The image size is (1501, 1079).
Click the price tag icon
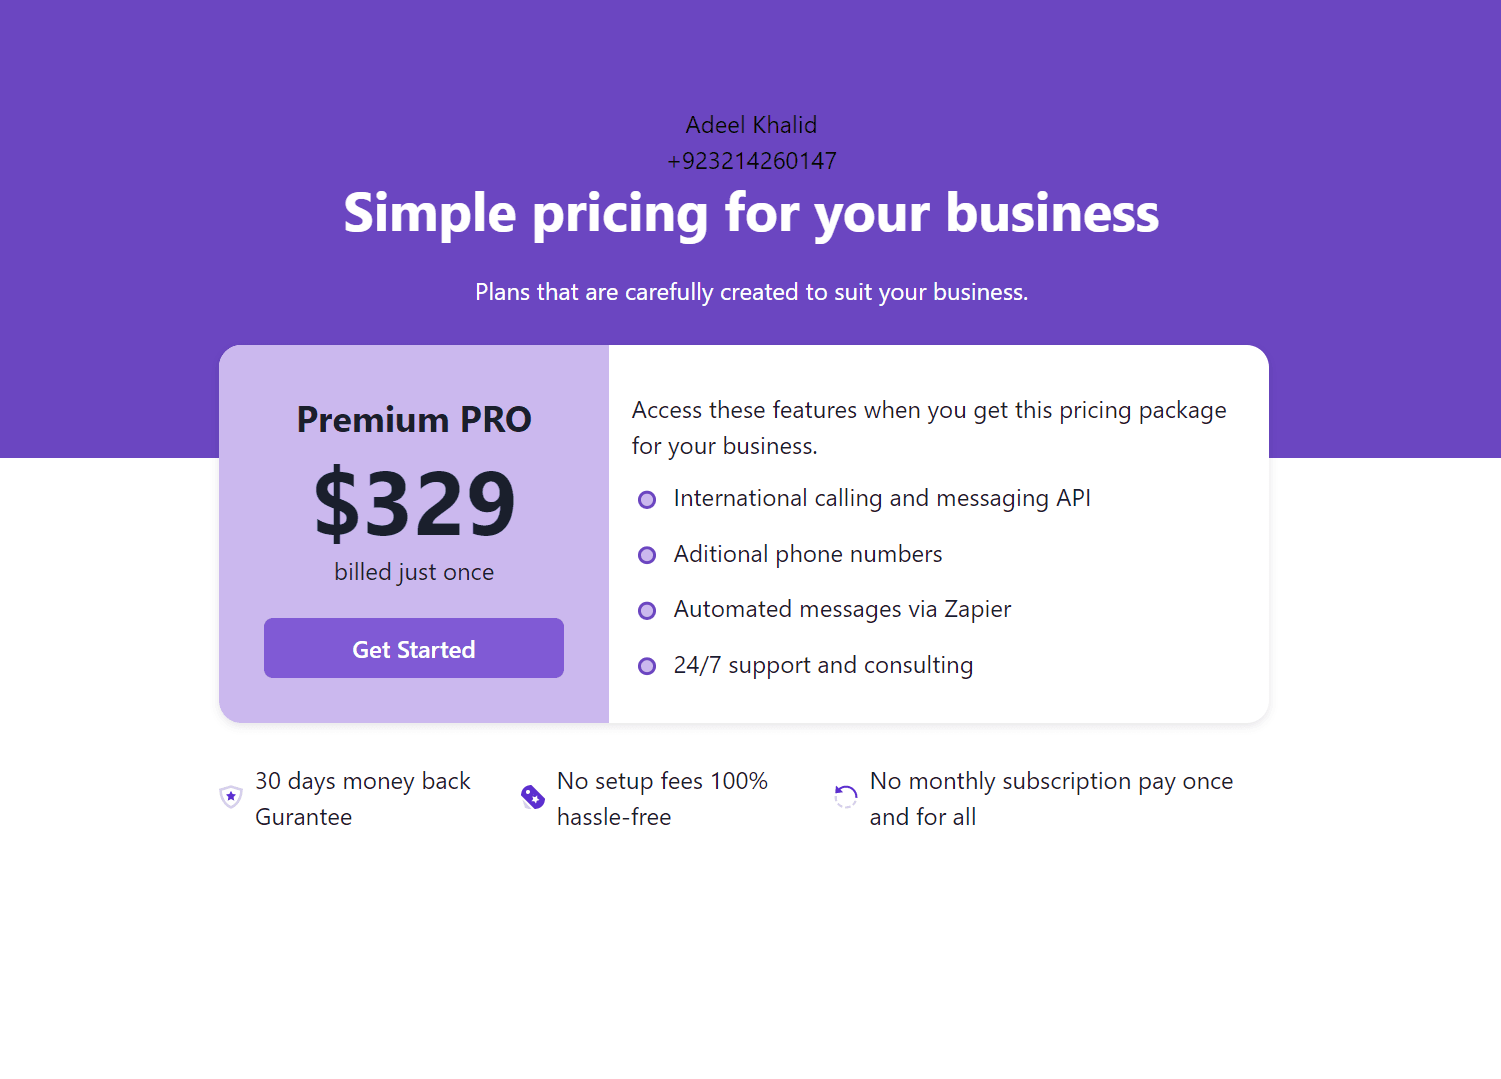pyautogui.click(x=533, y=797)
